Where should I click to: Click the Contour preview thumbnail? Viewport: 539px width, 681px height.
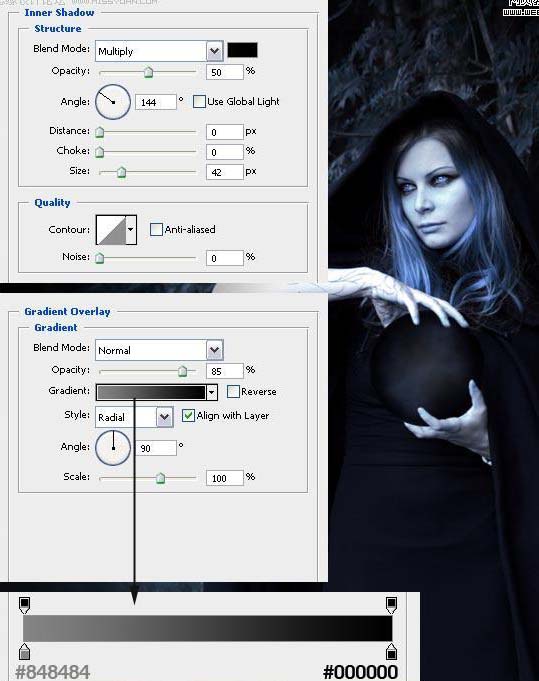pos(111,230)
